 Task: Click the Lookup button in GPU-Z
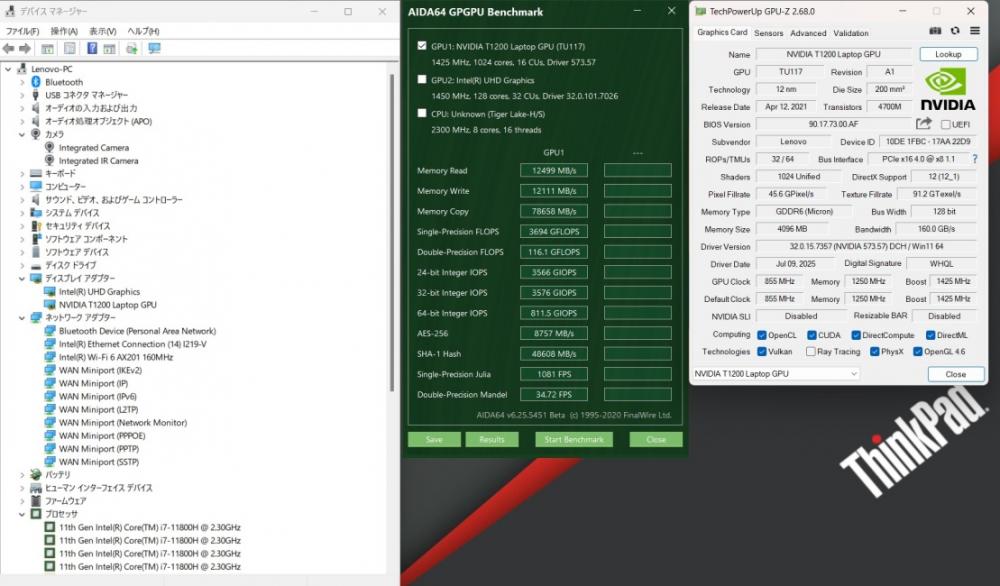point(948,54)
